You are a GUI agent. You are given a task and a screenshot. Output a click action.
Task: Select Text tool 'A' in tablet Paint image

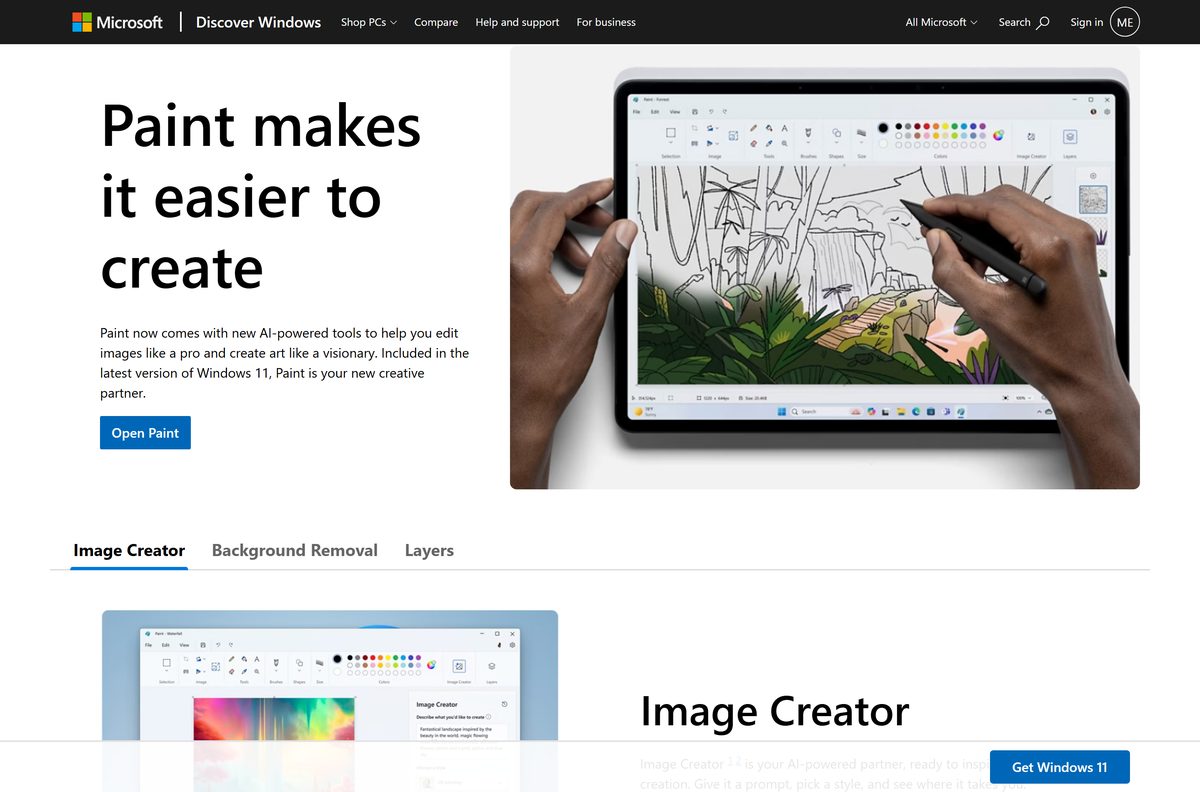click(785, 128)
